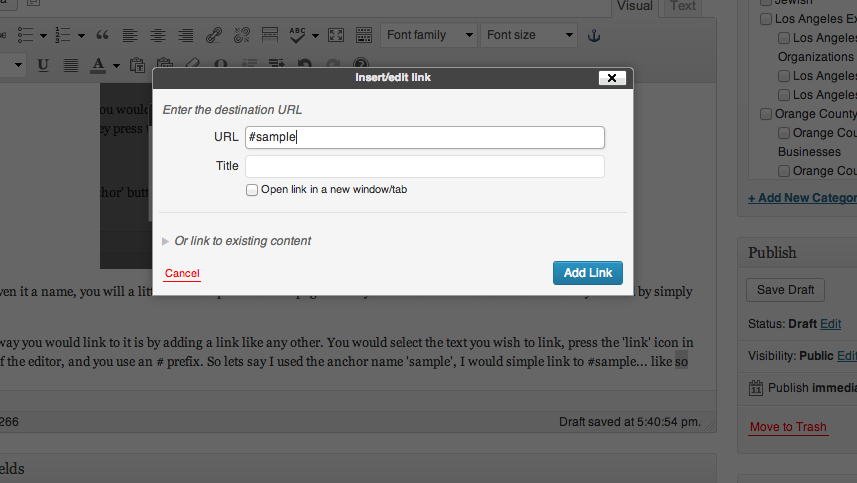Toggle fullscreen editor mode
Viewport: 857px width, 483px height.
(336, 35)
